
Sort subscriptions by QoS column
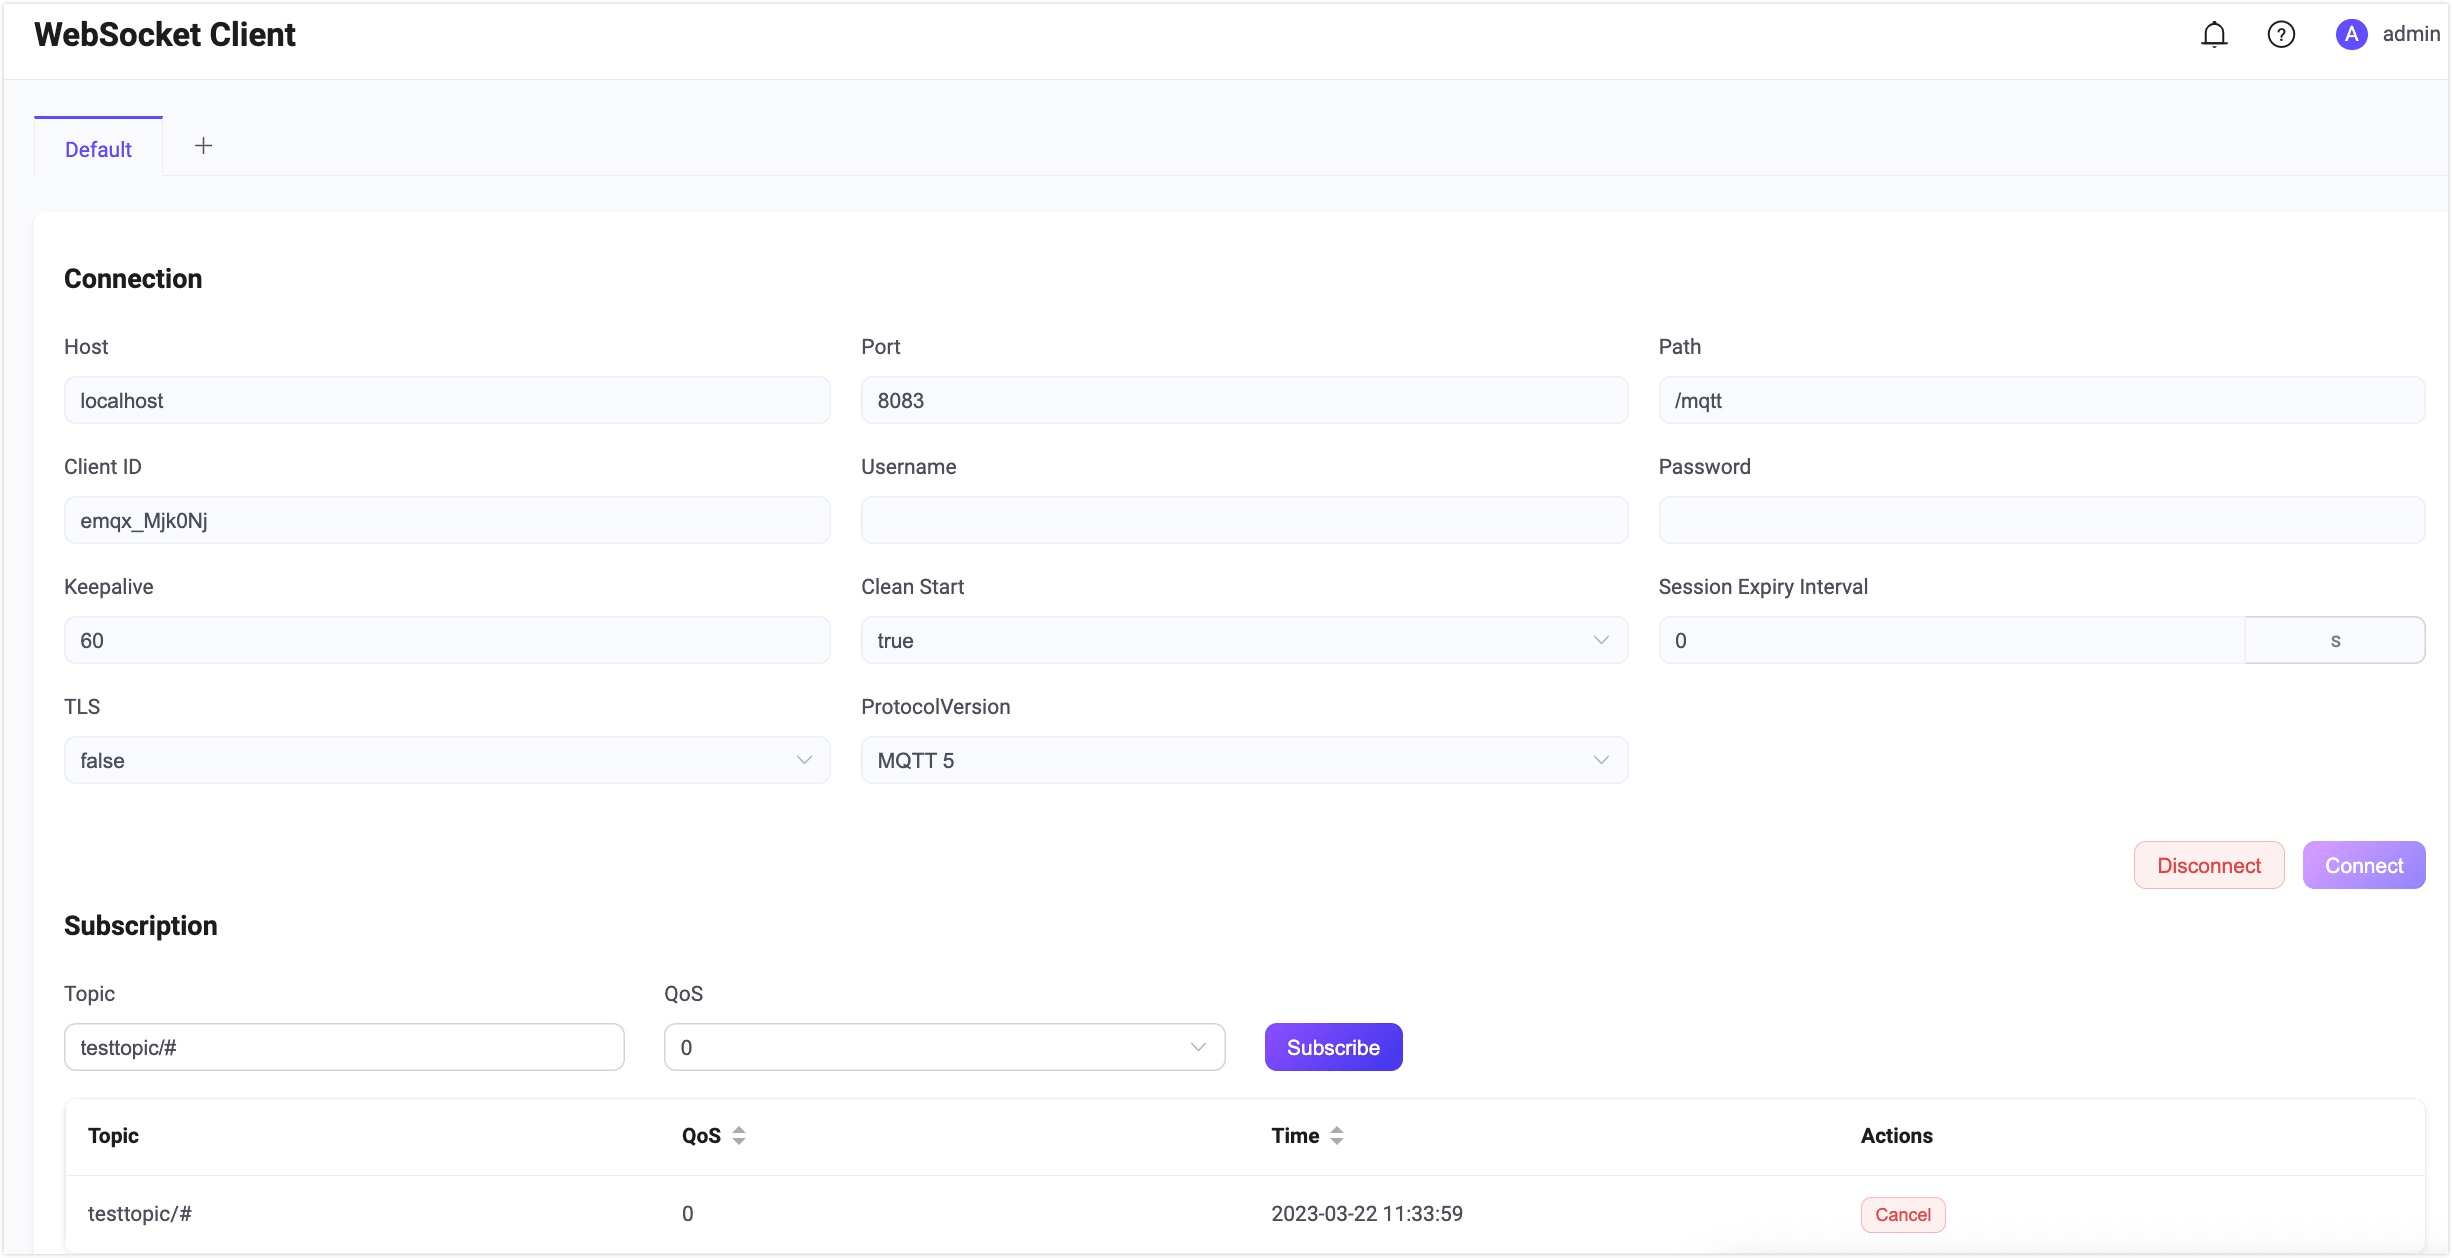(x=739, y=1135)
